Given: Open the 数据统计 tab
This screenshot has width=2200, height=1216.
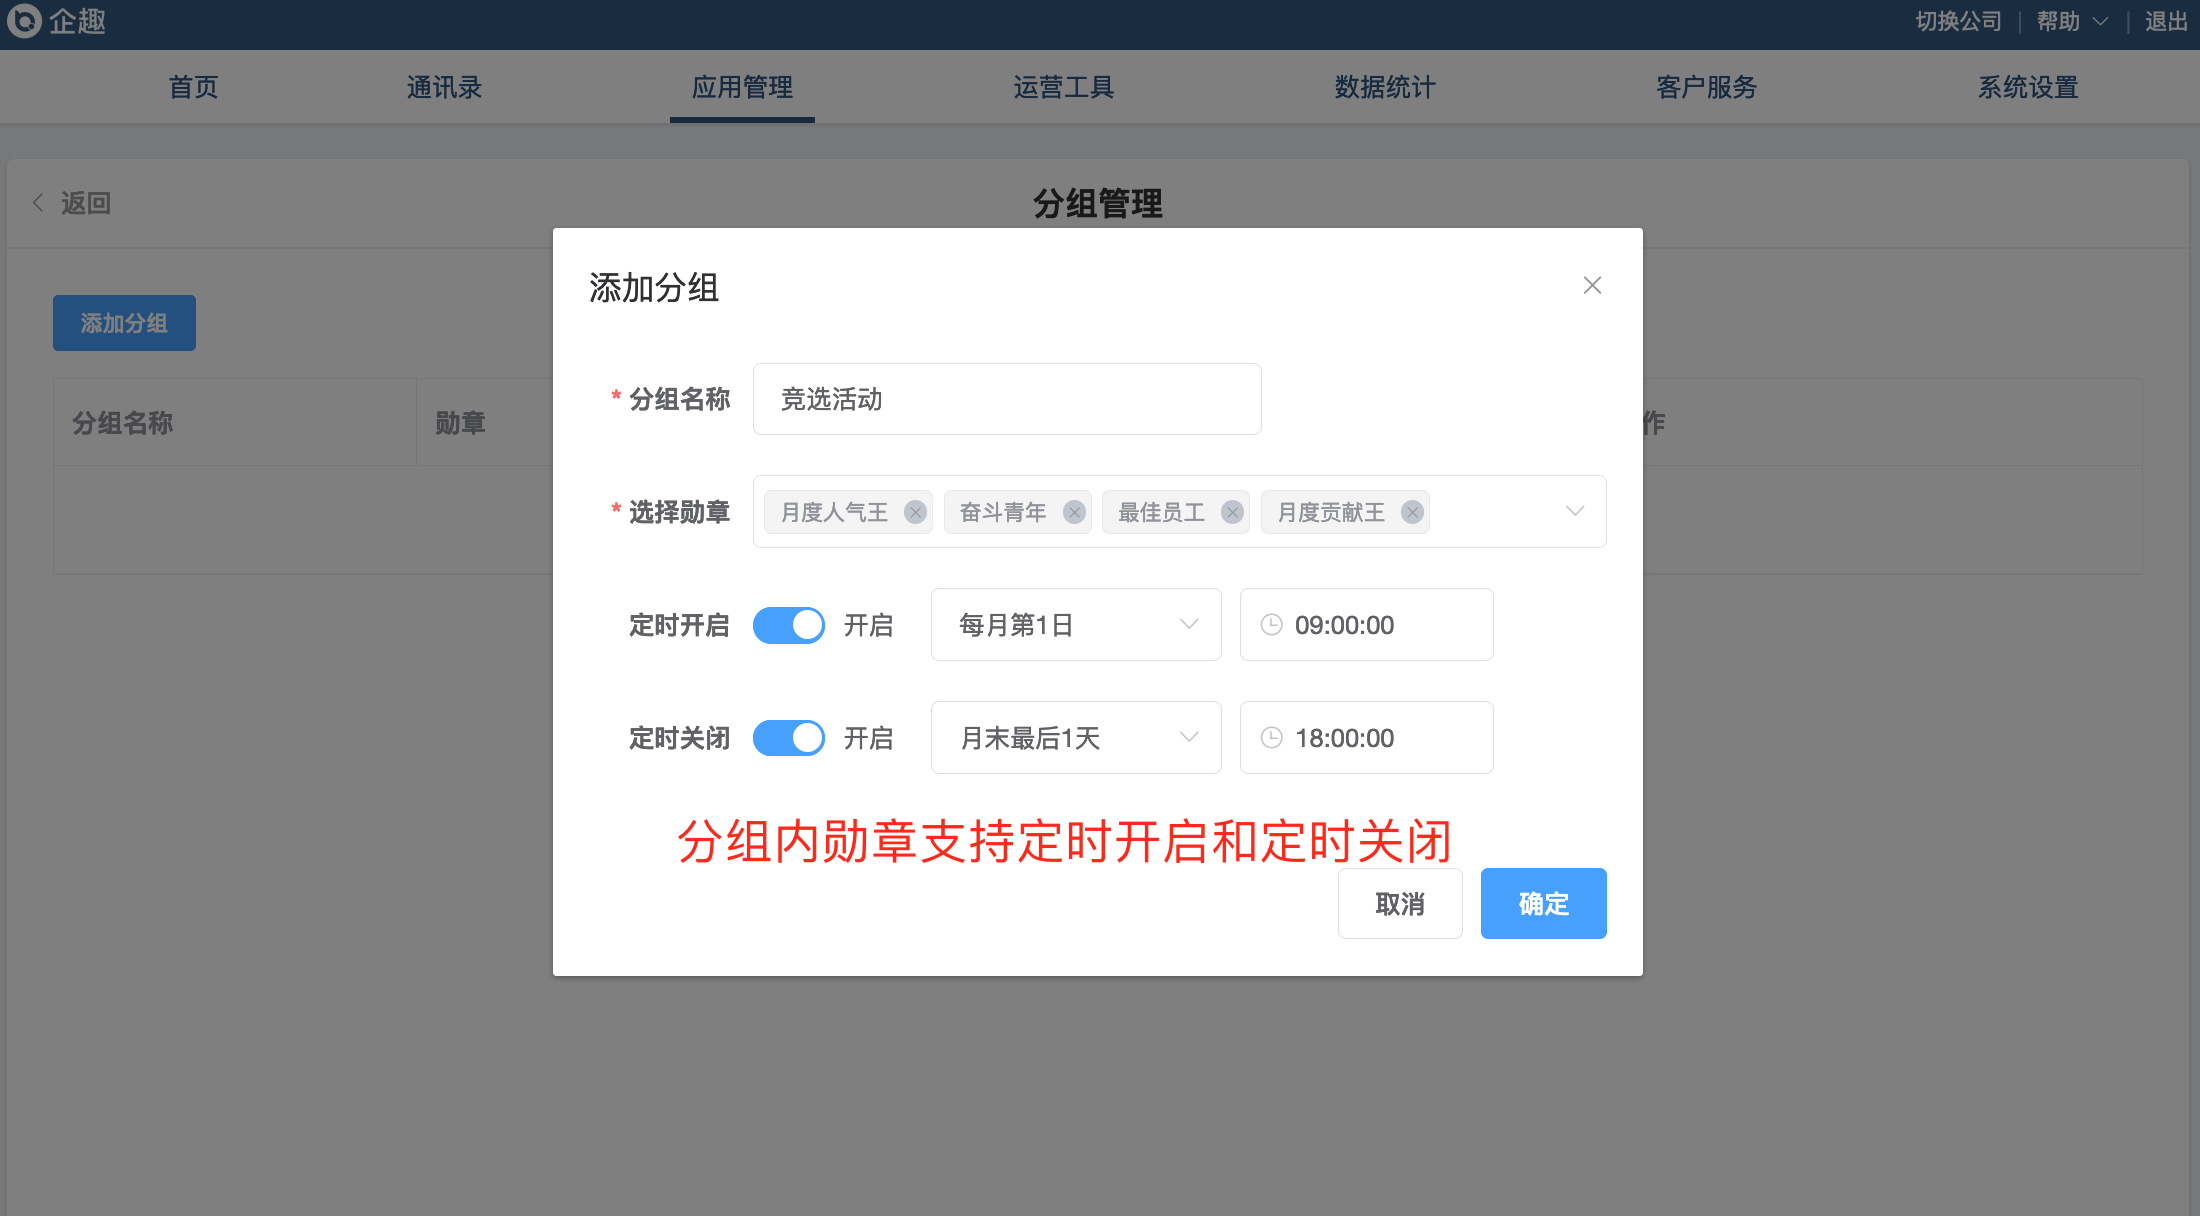Looking at the screenshot, I should point(1385,88).
